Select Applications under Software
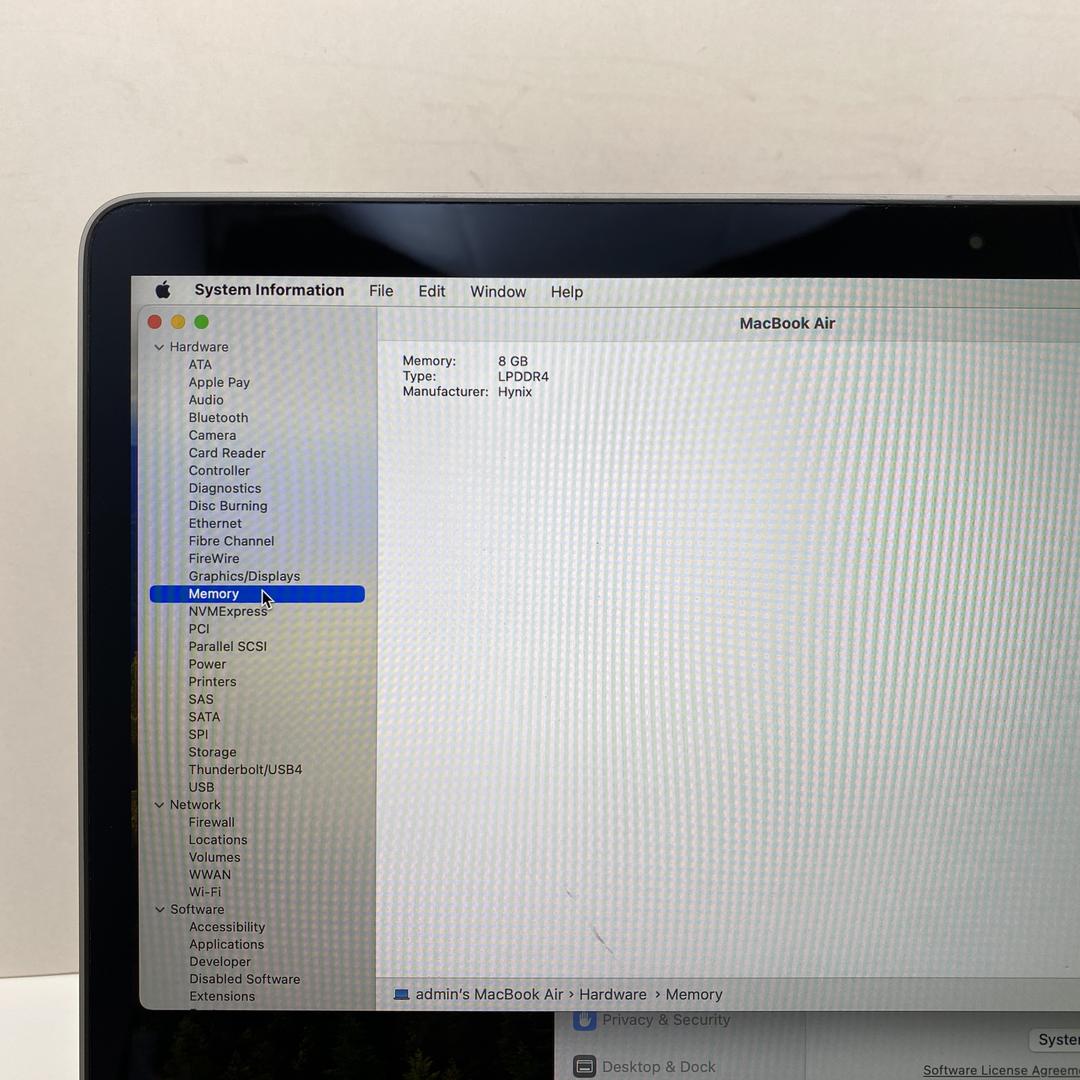Screen dimensions: 1080x1080 (x=227, y=944)
